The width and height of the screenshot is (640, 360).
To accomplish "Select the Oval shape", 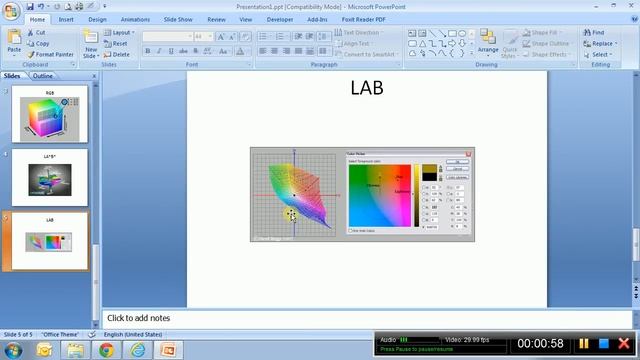I will [x=462, y=33].
